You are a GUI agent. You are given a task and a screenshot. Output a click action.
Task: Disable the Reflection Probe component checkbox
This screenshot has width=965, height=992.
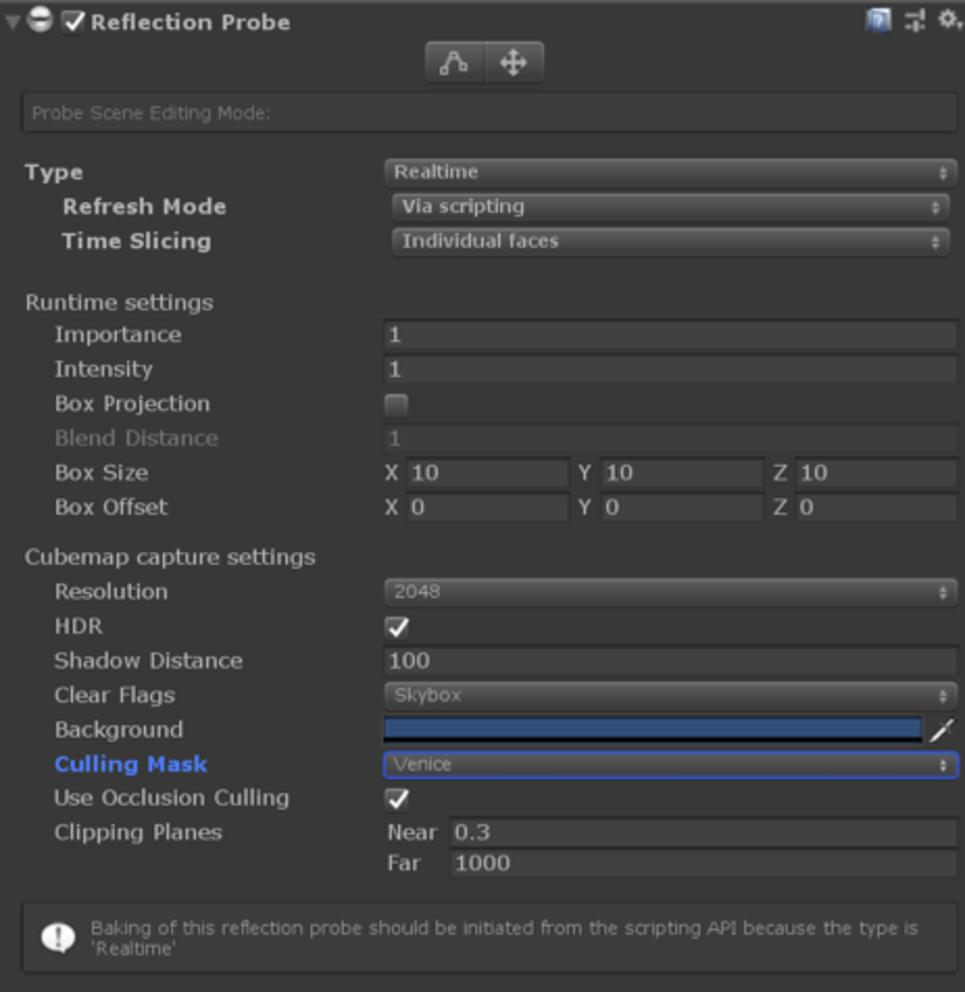pos(73,22)
